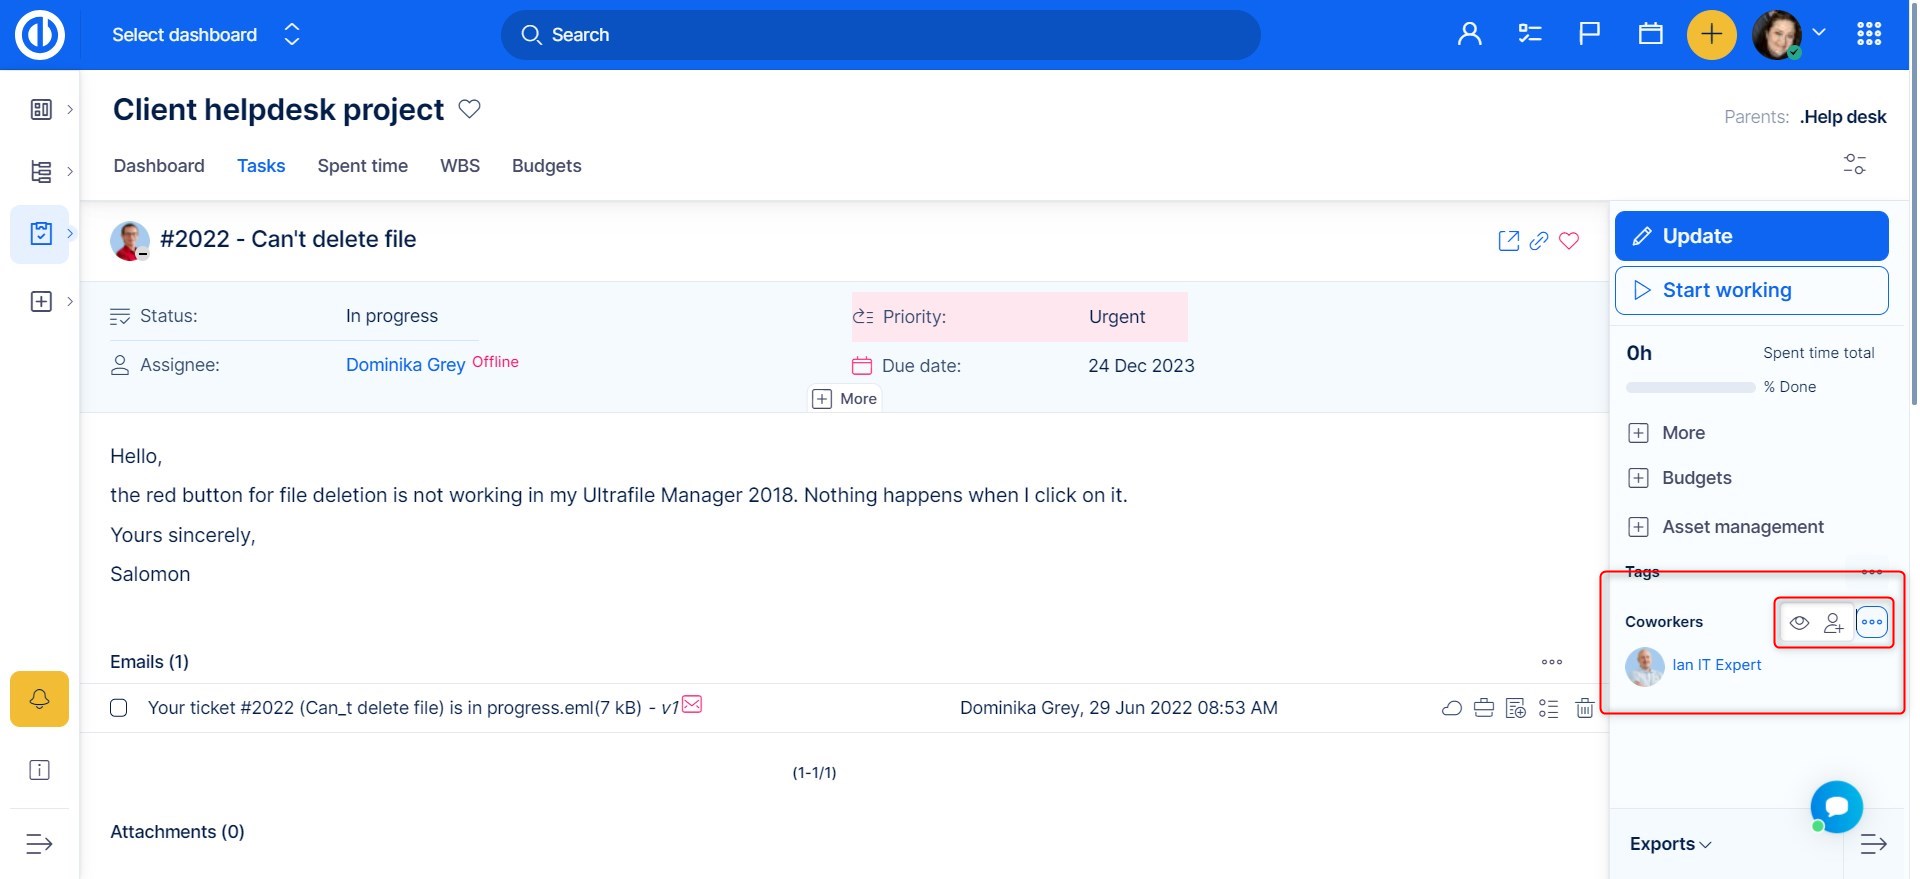Screen dimensions: 1920x879
Task: Switch to the Spent time tab
Action: pyautogui.click(x=362, y=166)
